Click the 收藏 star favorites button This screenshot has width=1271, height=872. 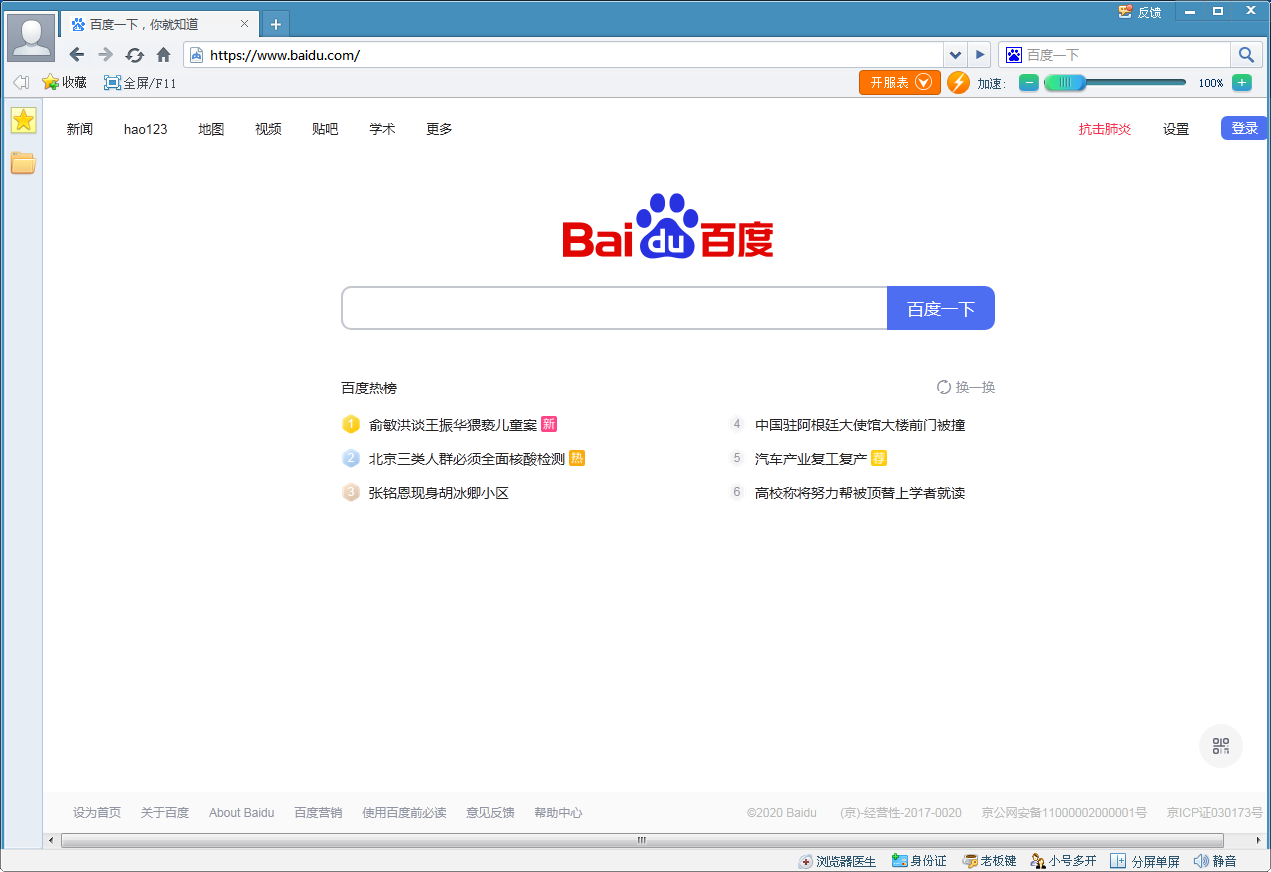65,83
